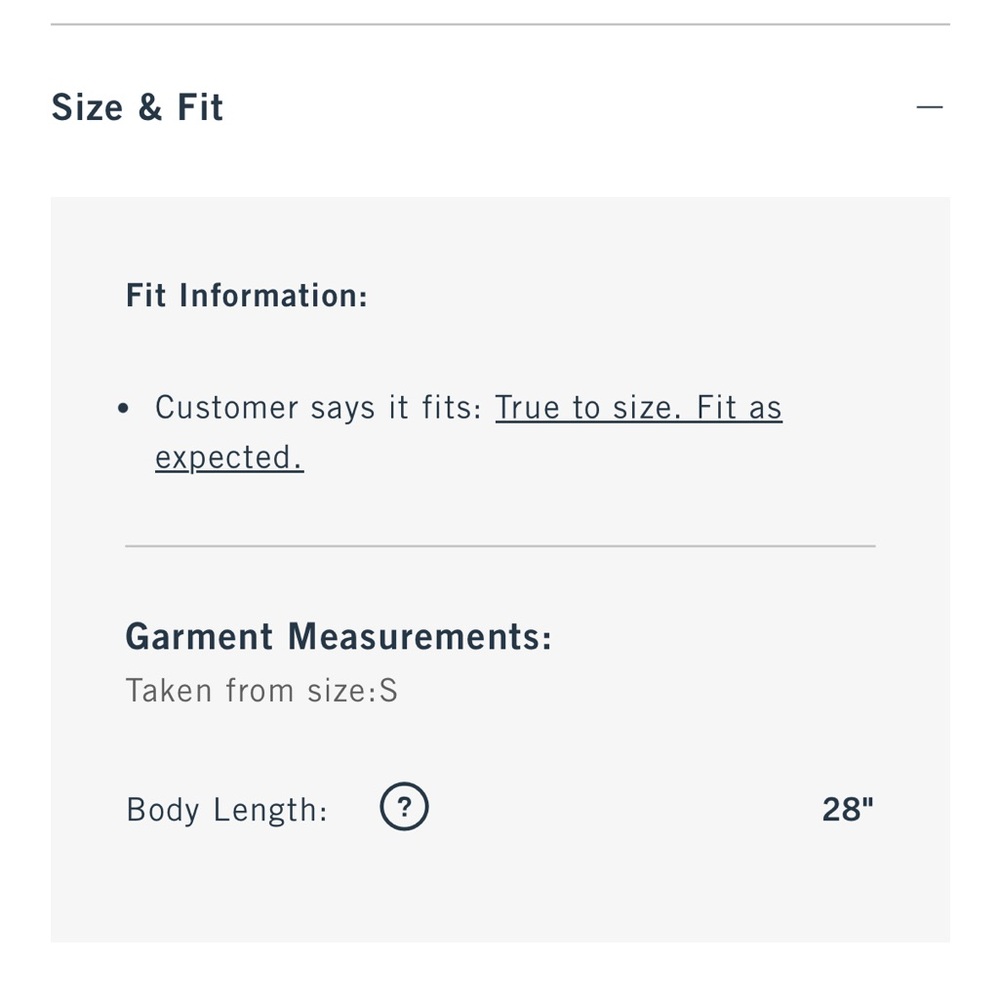Click the divider above Garment Measurements
This screenshot has width=1000, height=1000.
500,546
